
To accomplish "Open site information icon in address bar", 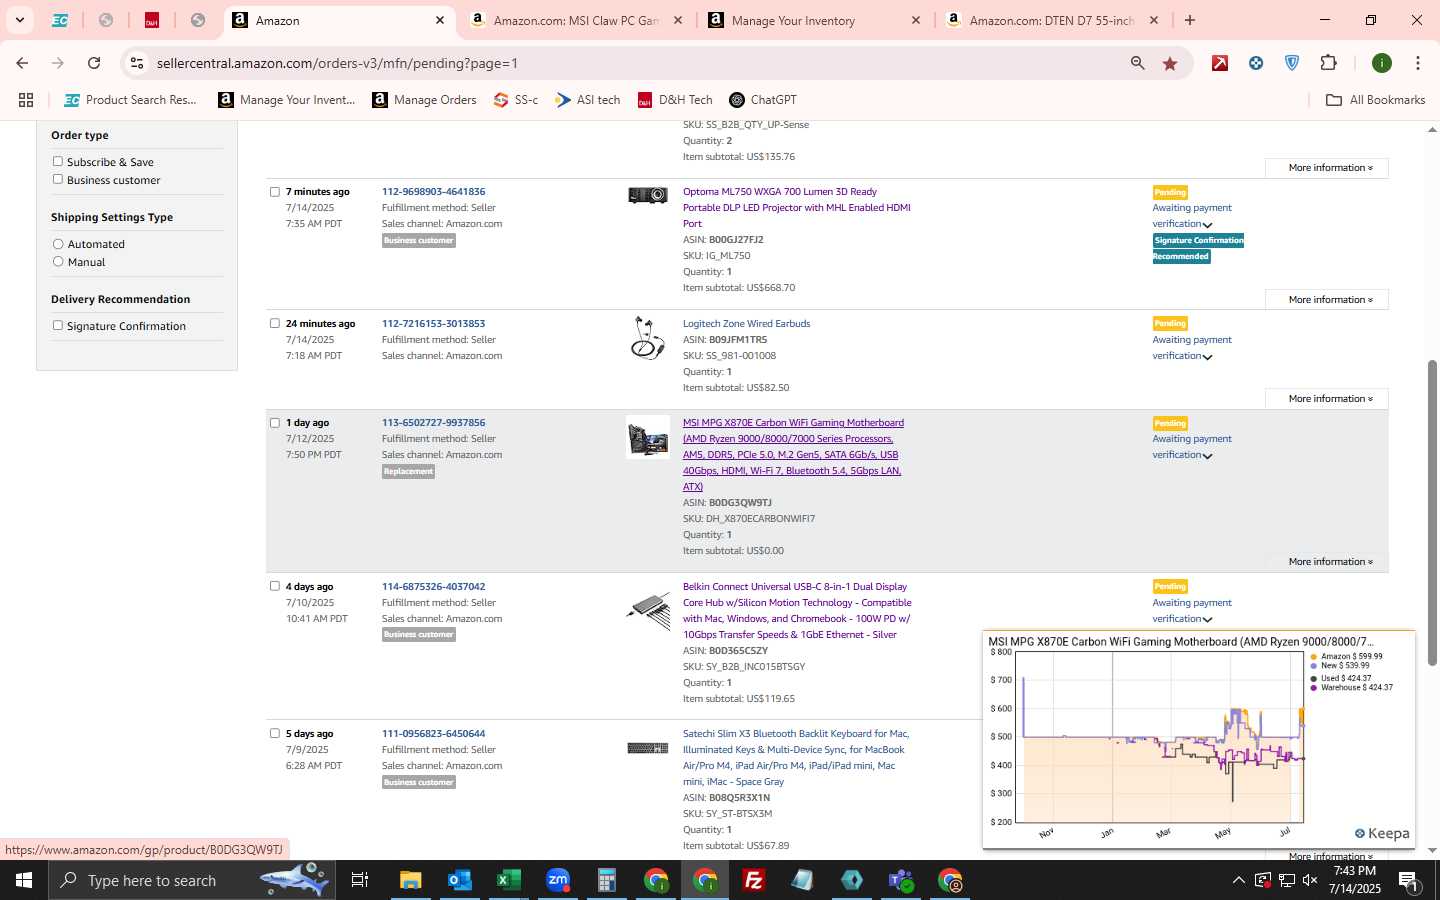I will coord(137,63).
